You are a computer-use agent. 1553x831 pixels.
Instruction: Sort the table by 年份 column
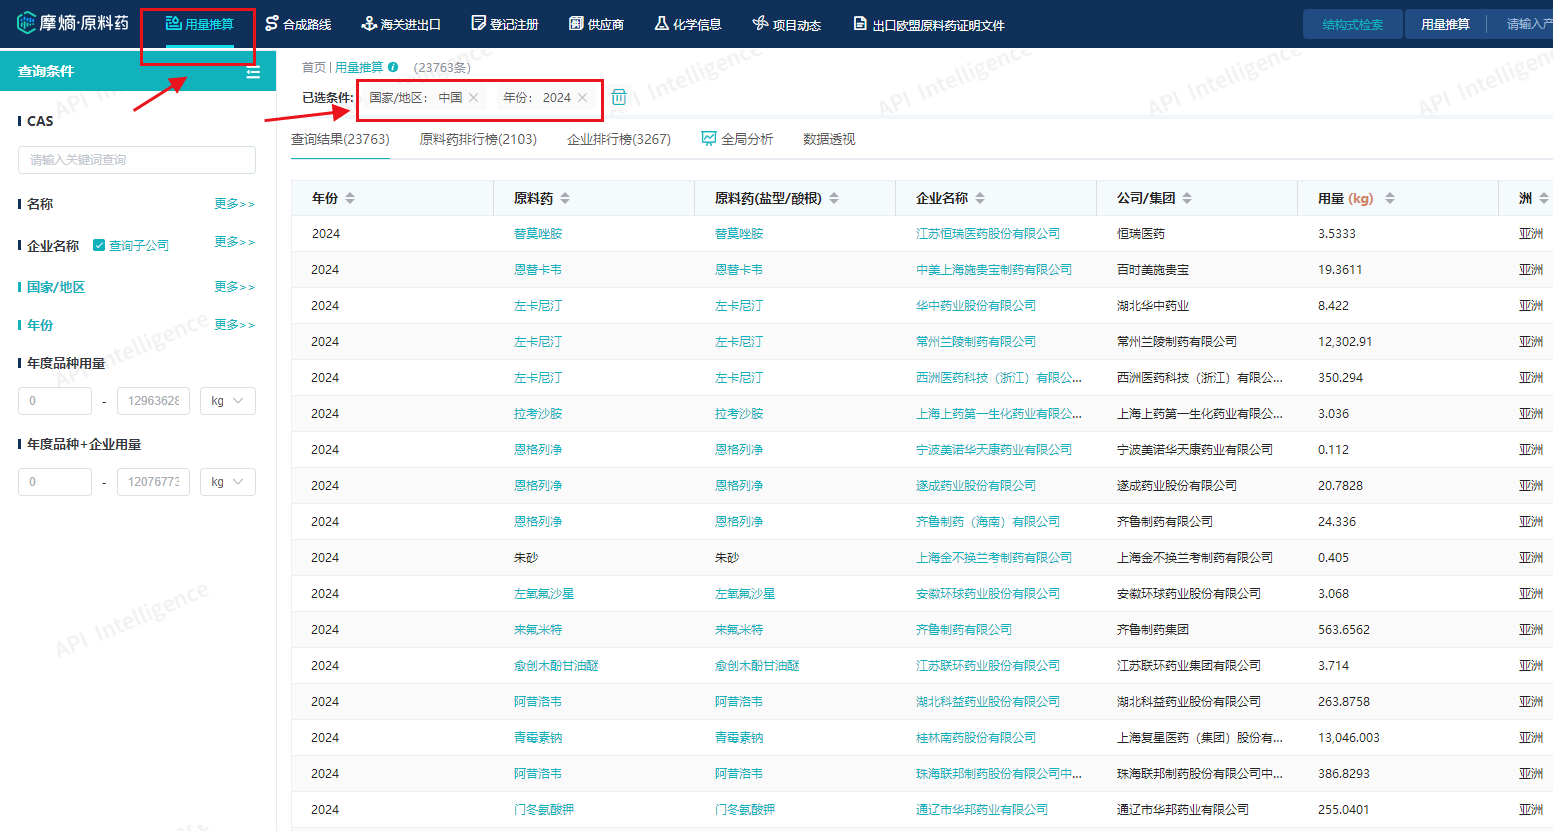click(350, 198)
